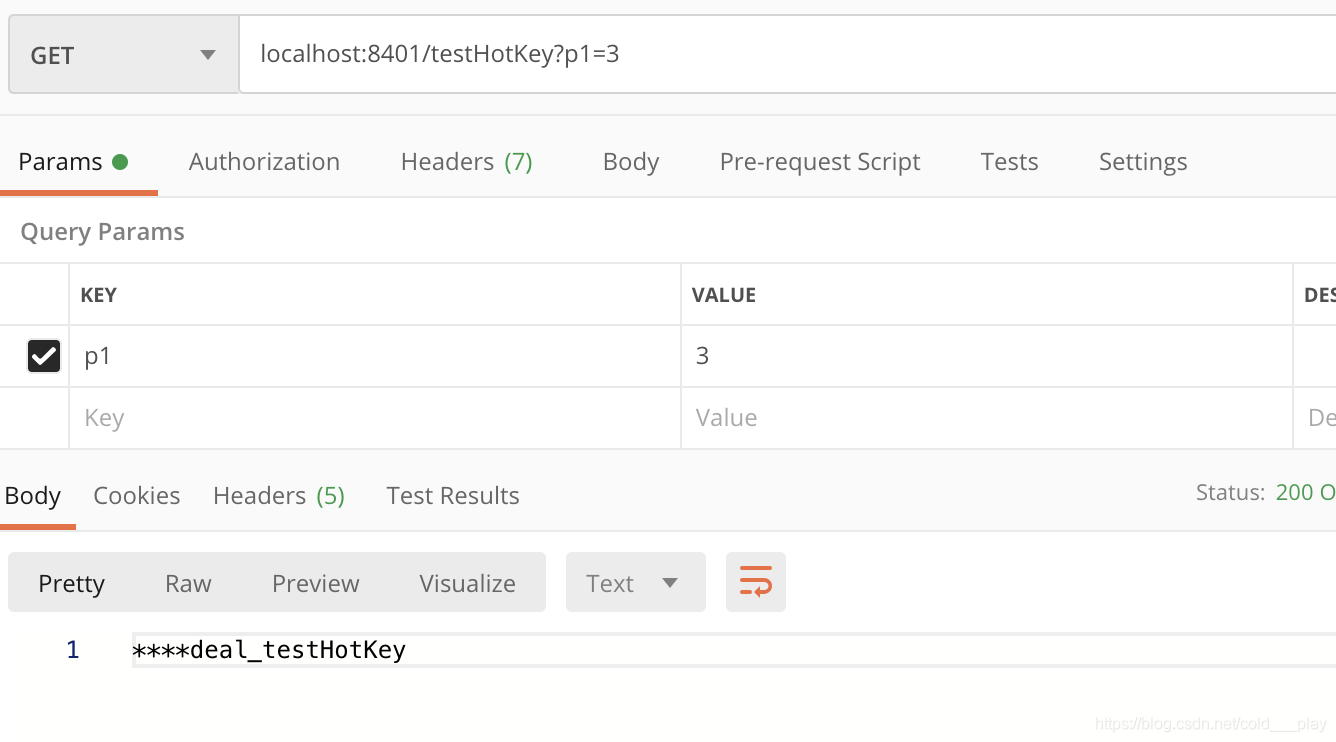Uncheck the p1 parameter checkbox
1336x742 pixels.
pyautogui.click(x=44, y=355)
